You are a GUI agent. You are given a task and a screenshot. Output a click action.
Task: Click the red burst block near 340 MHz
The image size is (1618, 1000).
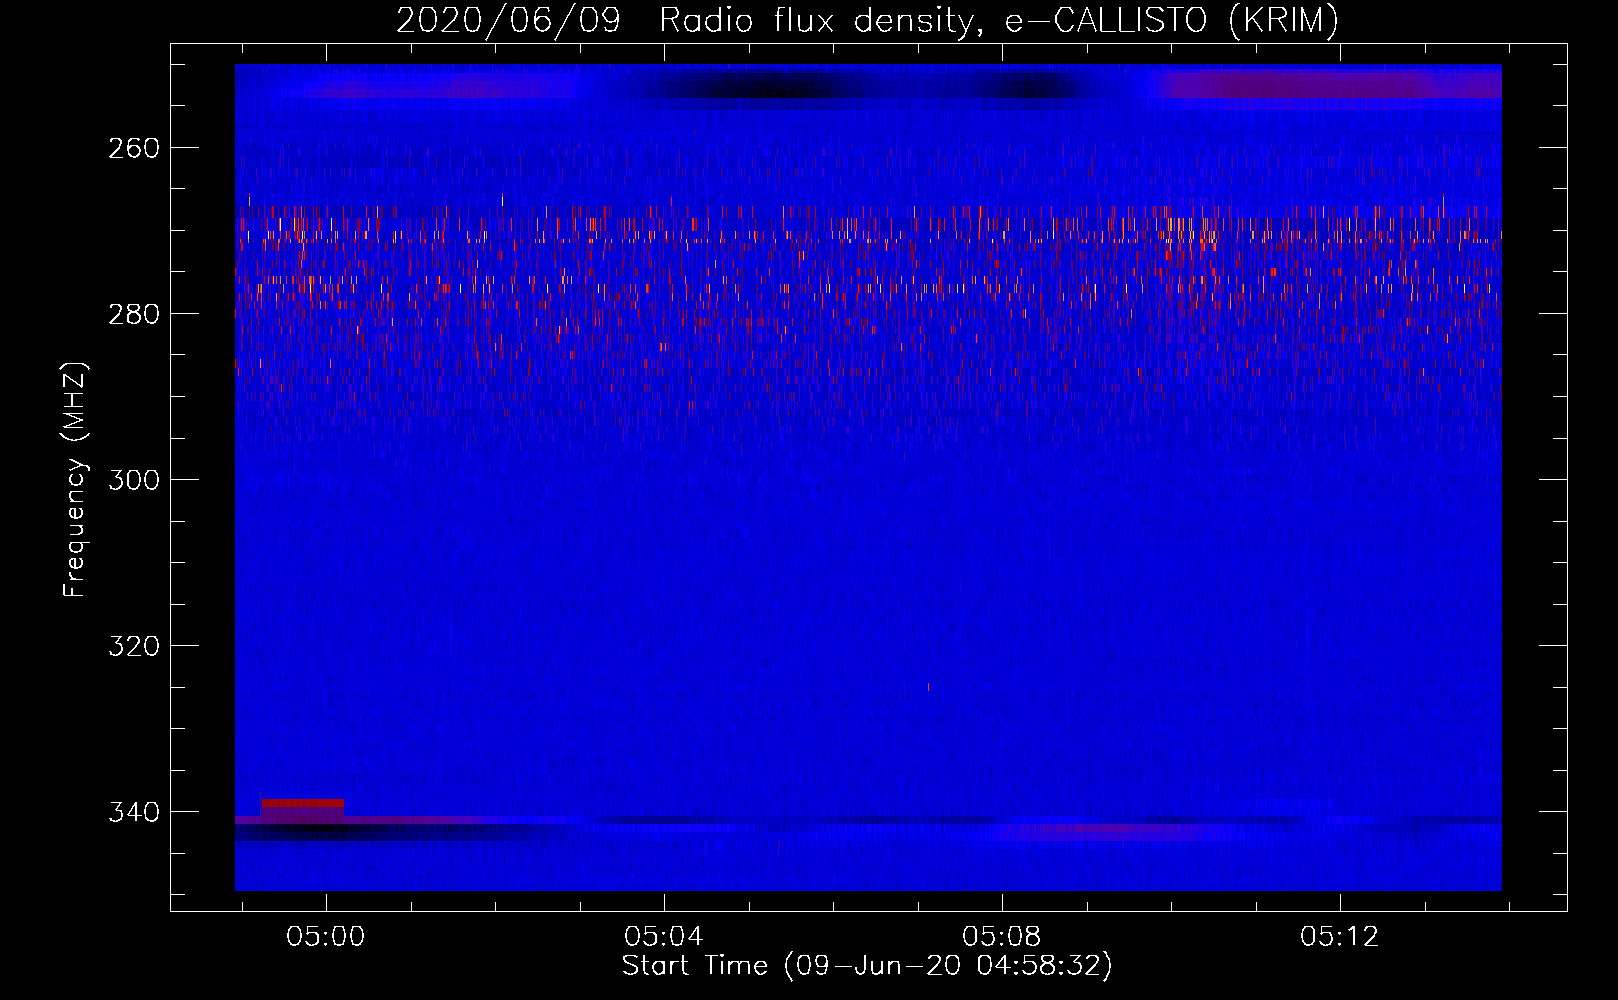[302, 803]
